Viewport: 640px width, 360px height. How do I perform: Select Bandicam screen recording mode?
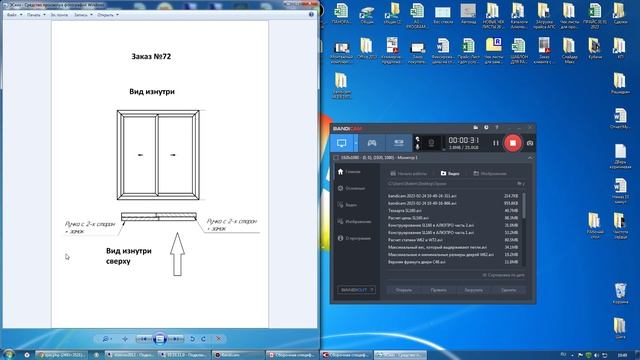pos(342,143)
